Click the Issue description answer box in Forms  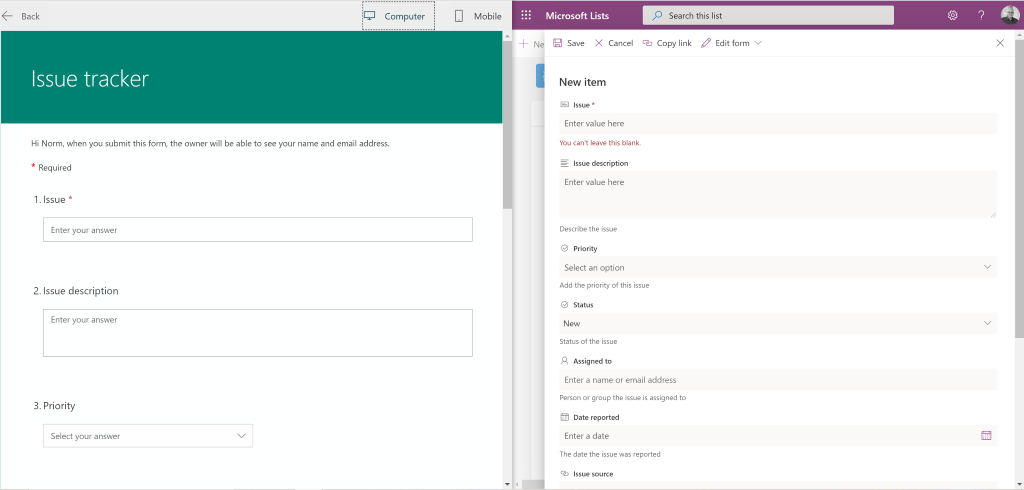tap(257, 333)
